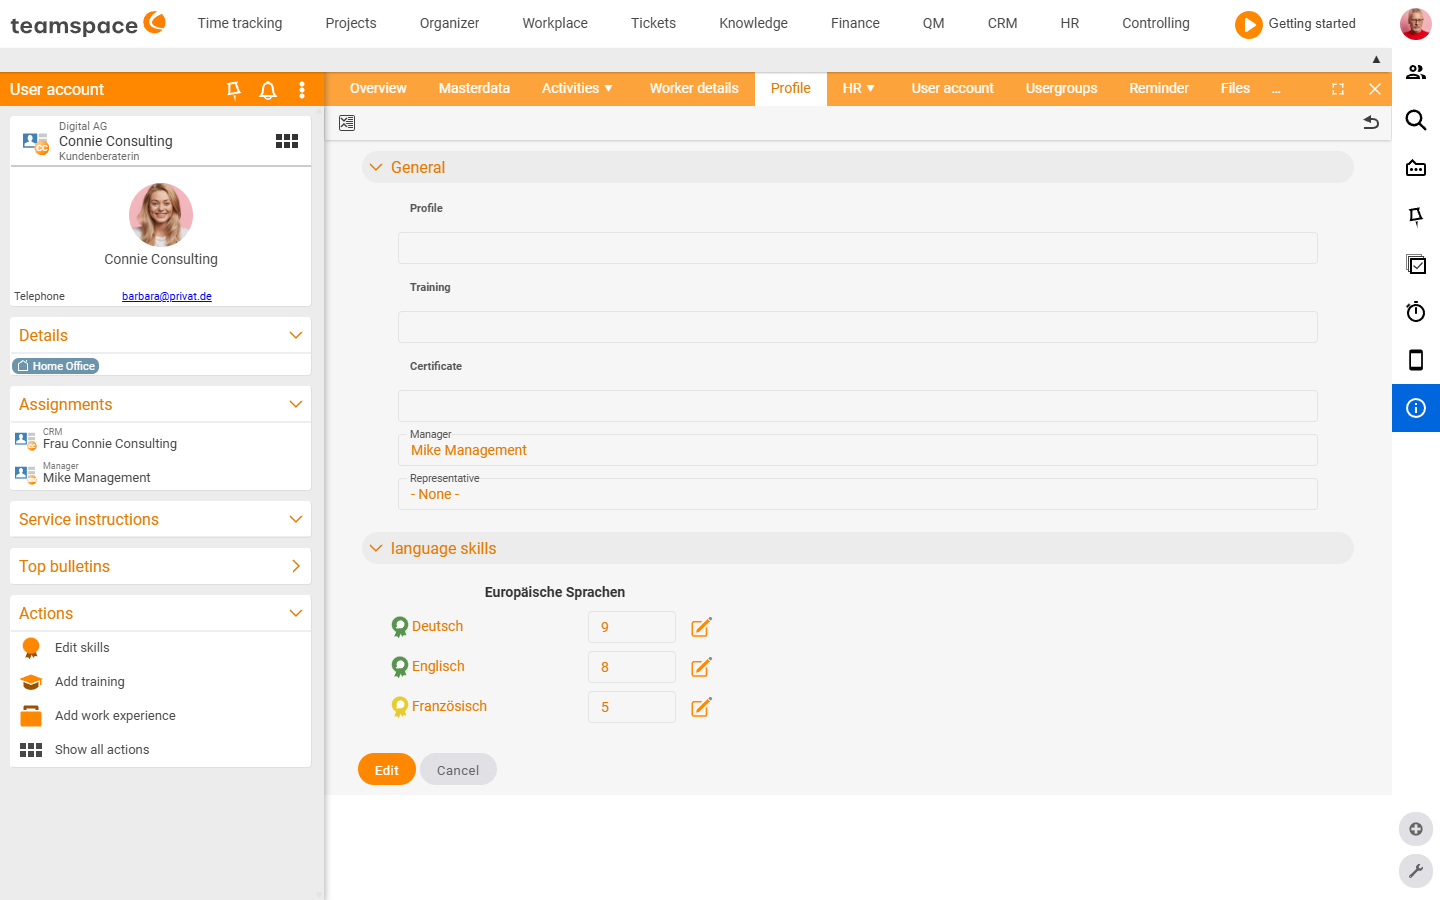Click the round plus button bottom right
1440x900 pixels.
(1416, 829)
